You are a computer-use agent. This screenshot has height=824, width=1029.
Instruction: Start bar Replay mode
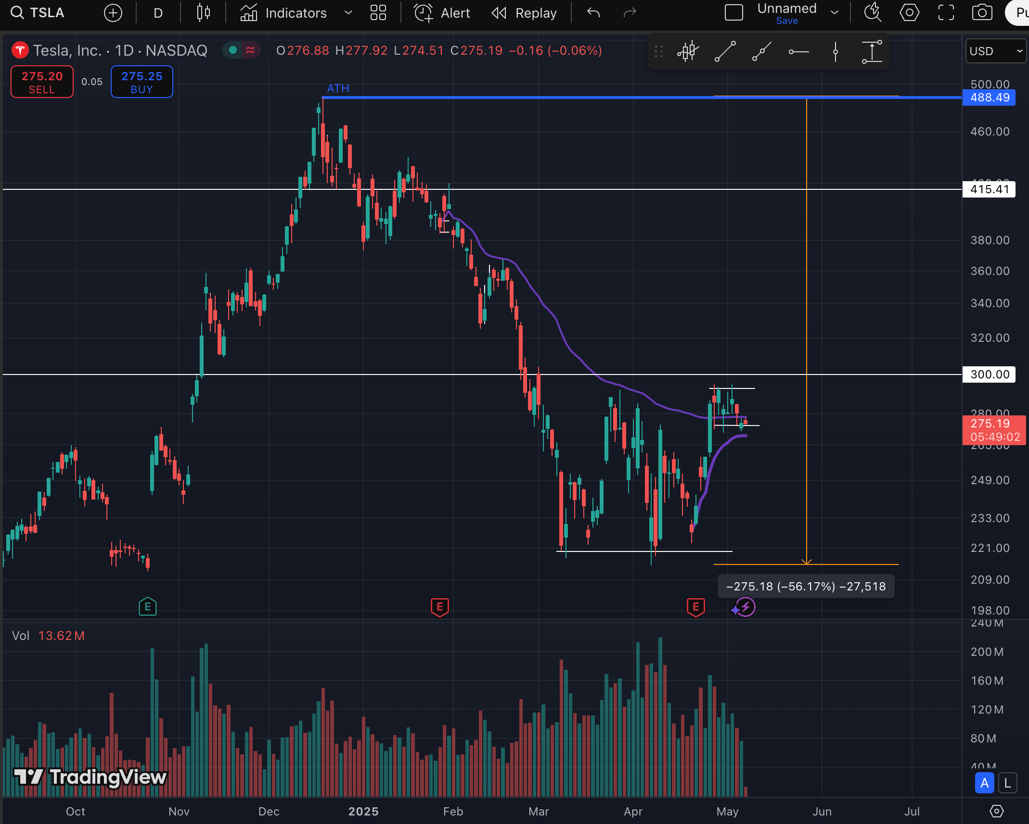[x=524, y=13]
